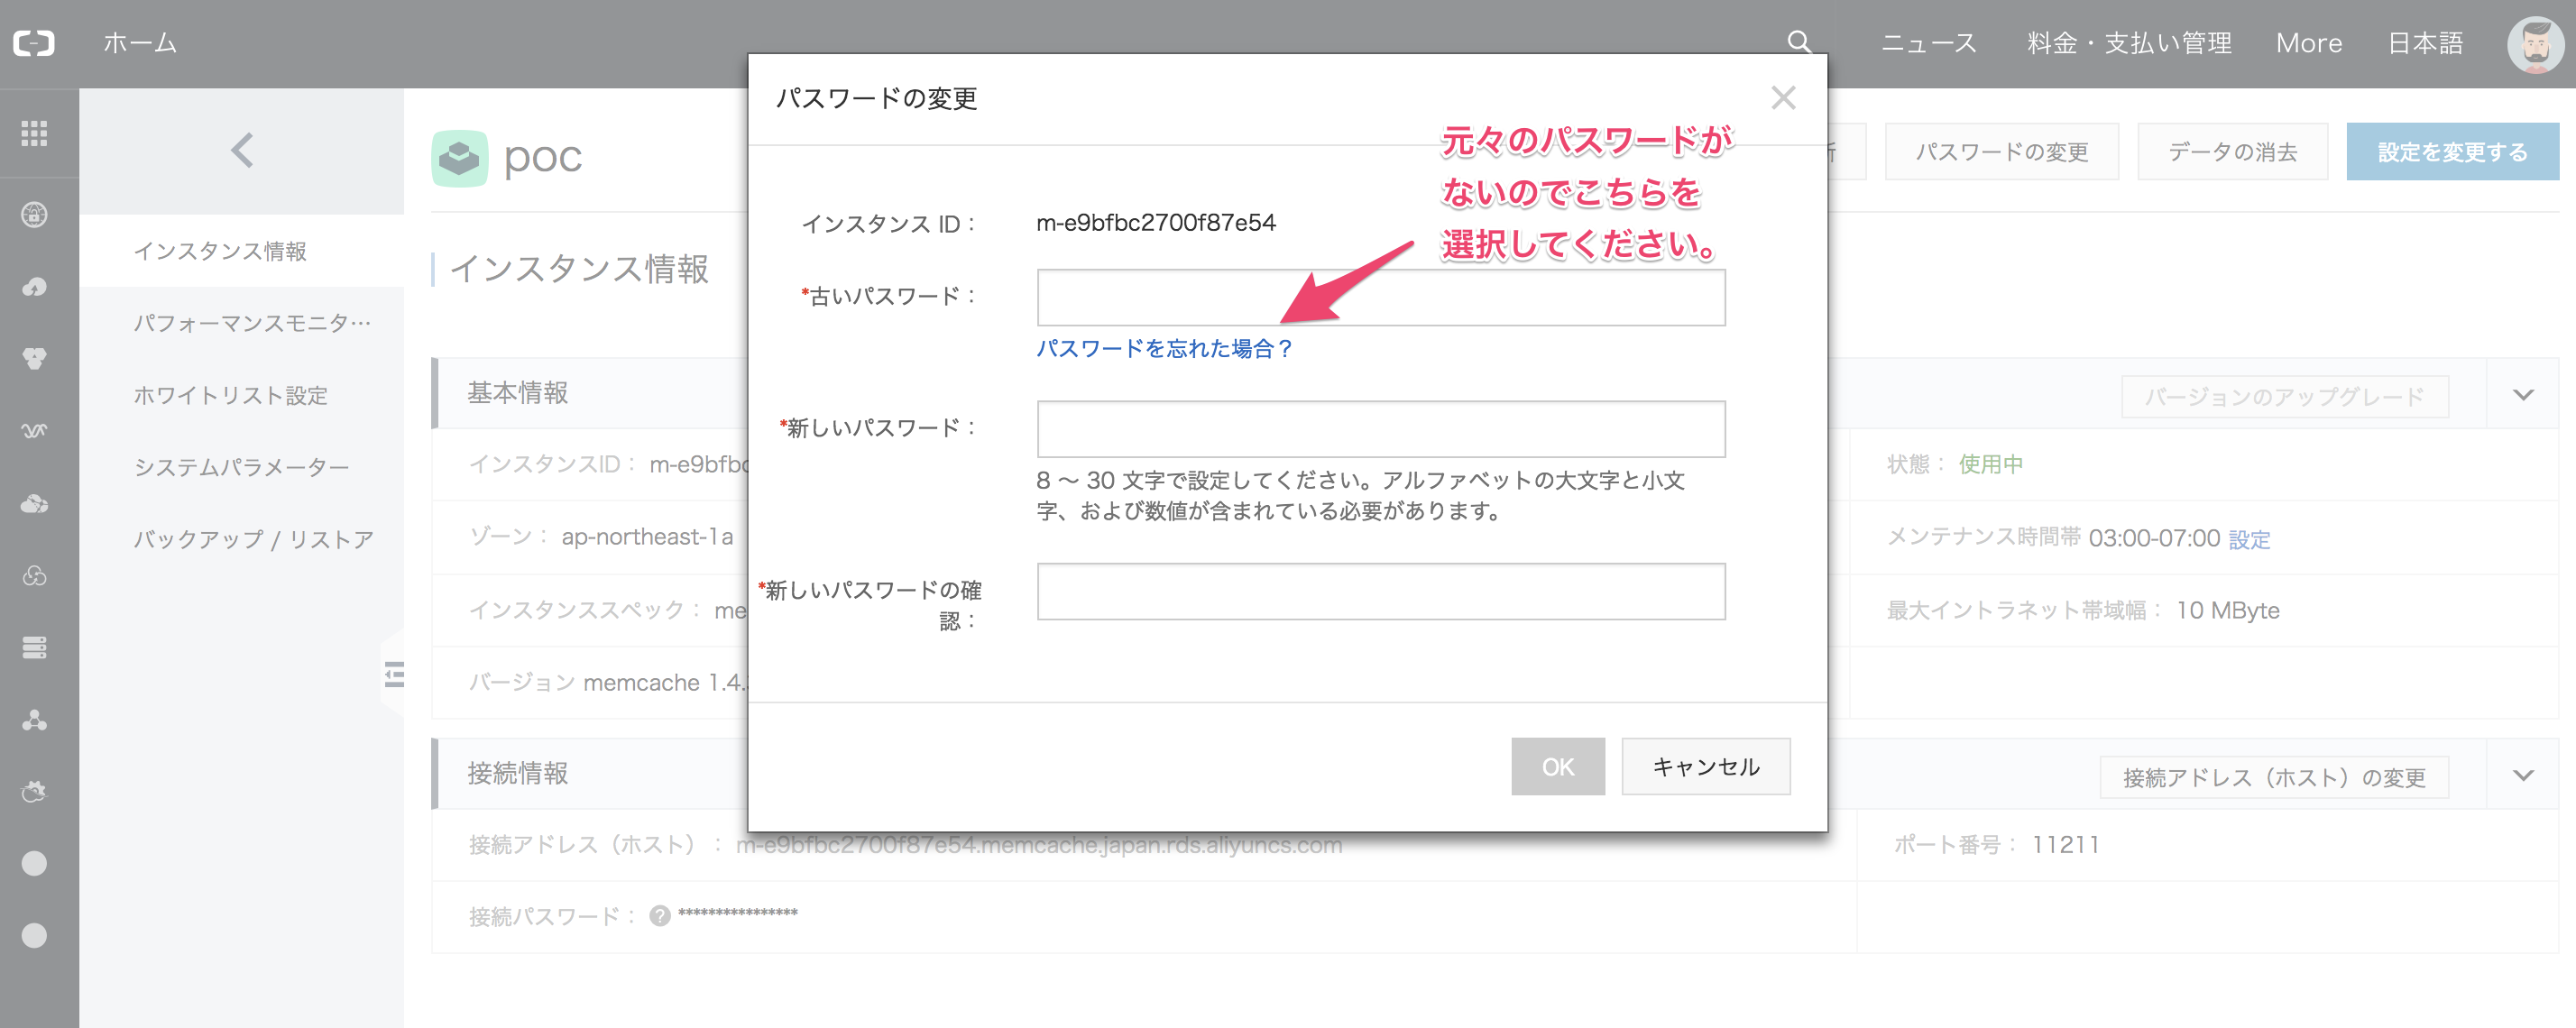The height and width of the screenshot is (1028, 2576).
Task: Click help icon beside 接続パスワード
Action: (659, 915)
